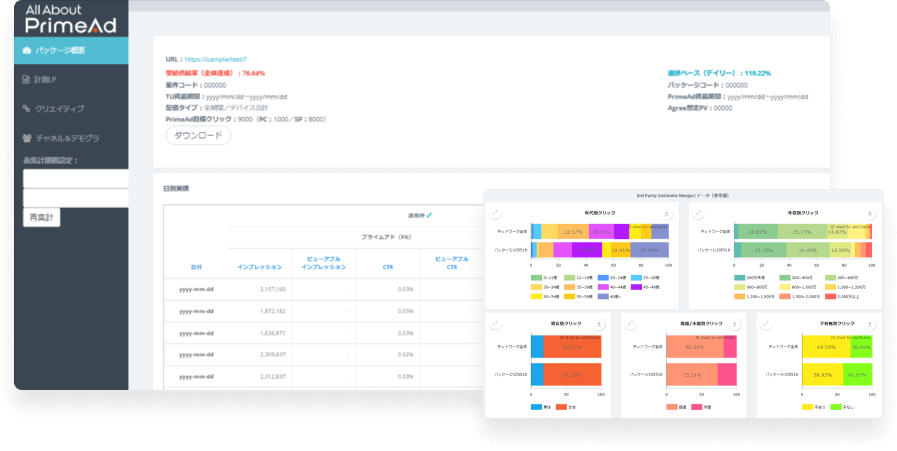Screen dimensions: 897x451
Task: Download the 年代別クリック chart
Action: (667, 213)
